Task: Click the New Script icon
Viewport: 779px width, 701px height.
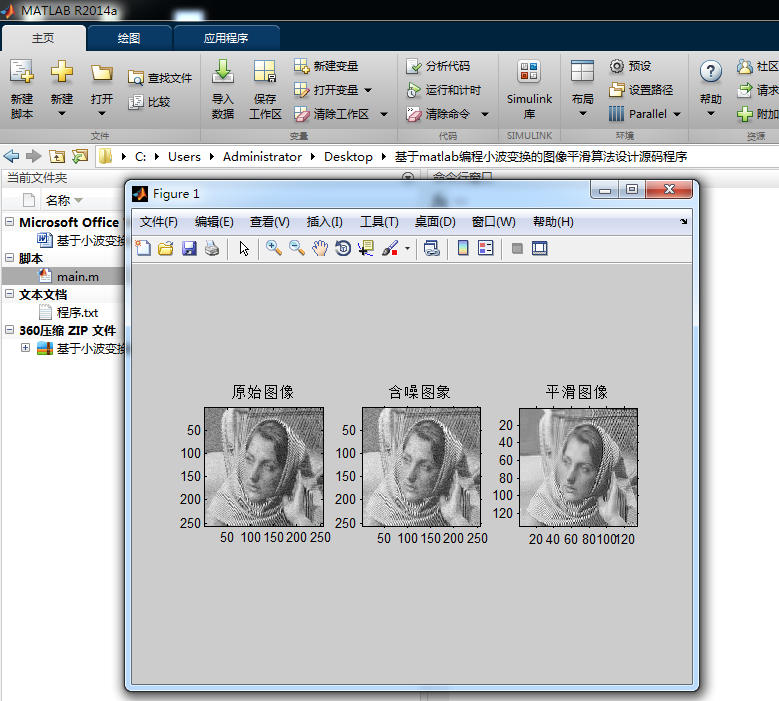Action: pos(22,72)
